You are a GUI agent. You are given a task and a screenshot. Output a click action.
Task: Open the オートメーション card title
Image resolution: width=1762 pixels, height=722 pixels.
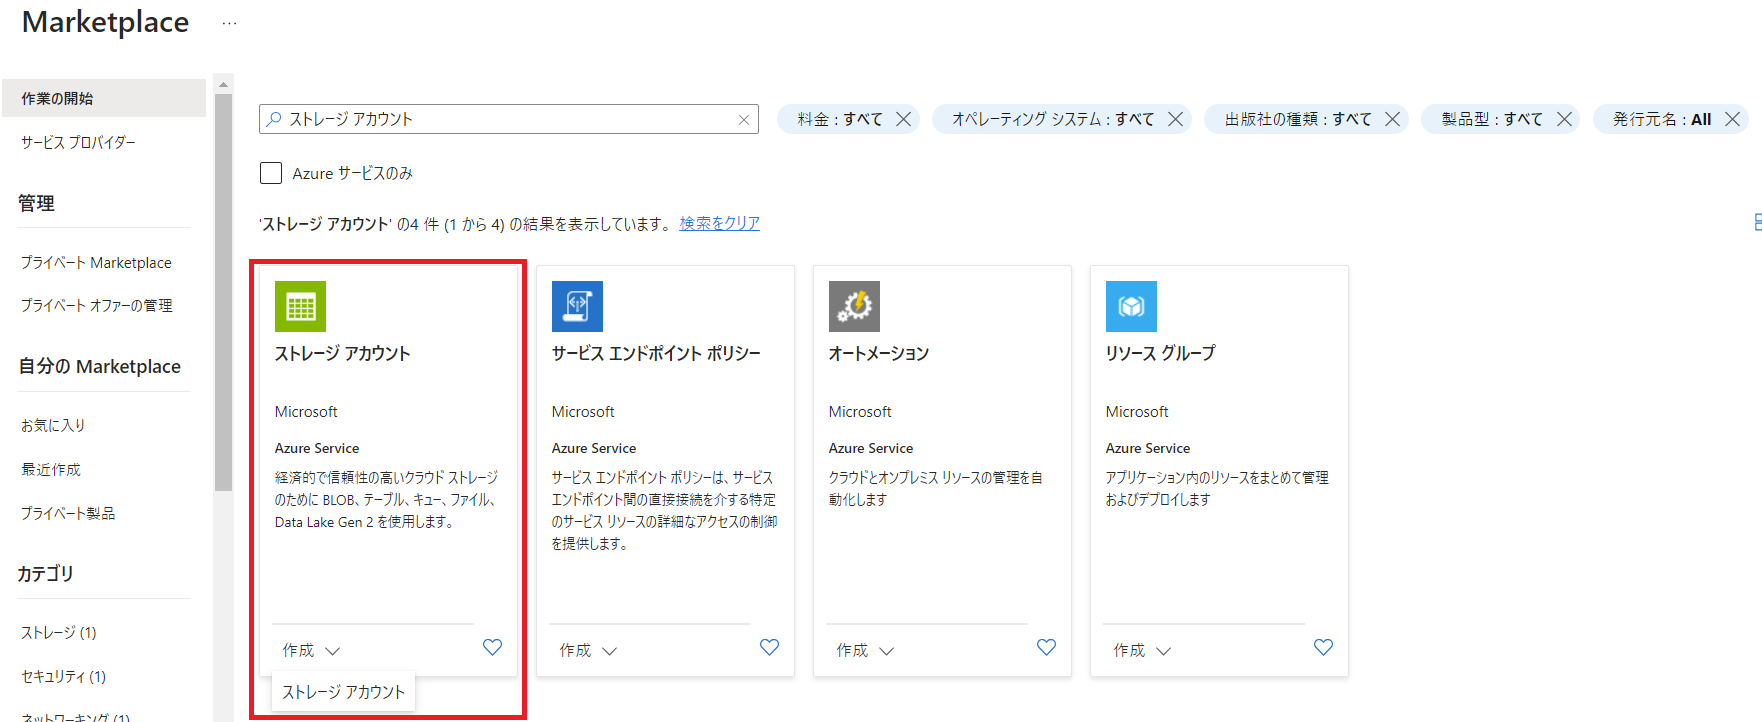tap(879, 353)
